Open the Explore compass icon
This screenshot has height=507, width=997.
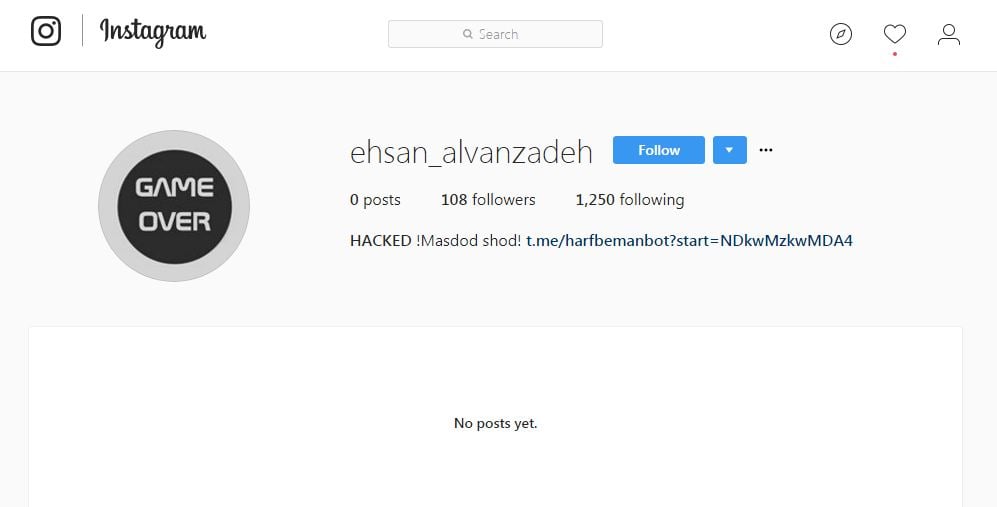pyautogui.click(x=841, y=34)
